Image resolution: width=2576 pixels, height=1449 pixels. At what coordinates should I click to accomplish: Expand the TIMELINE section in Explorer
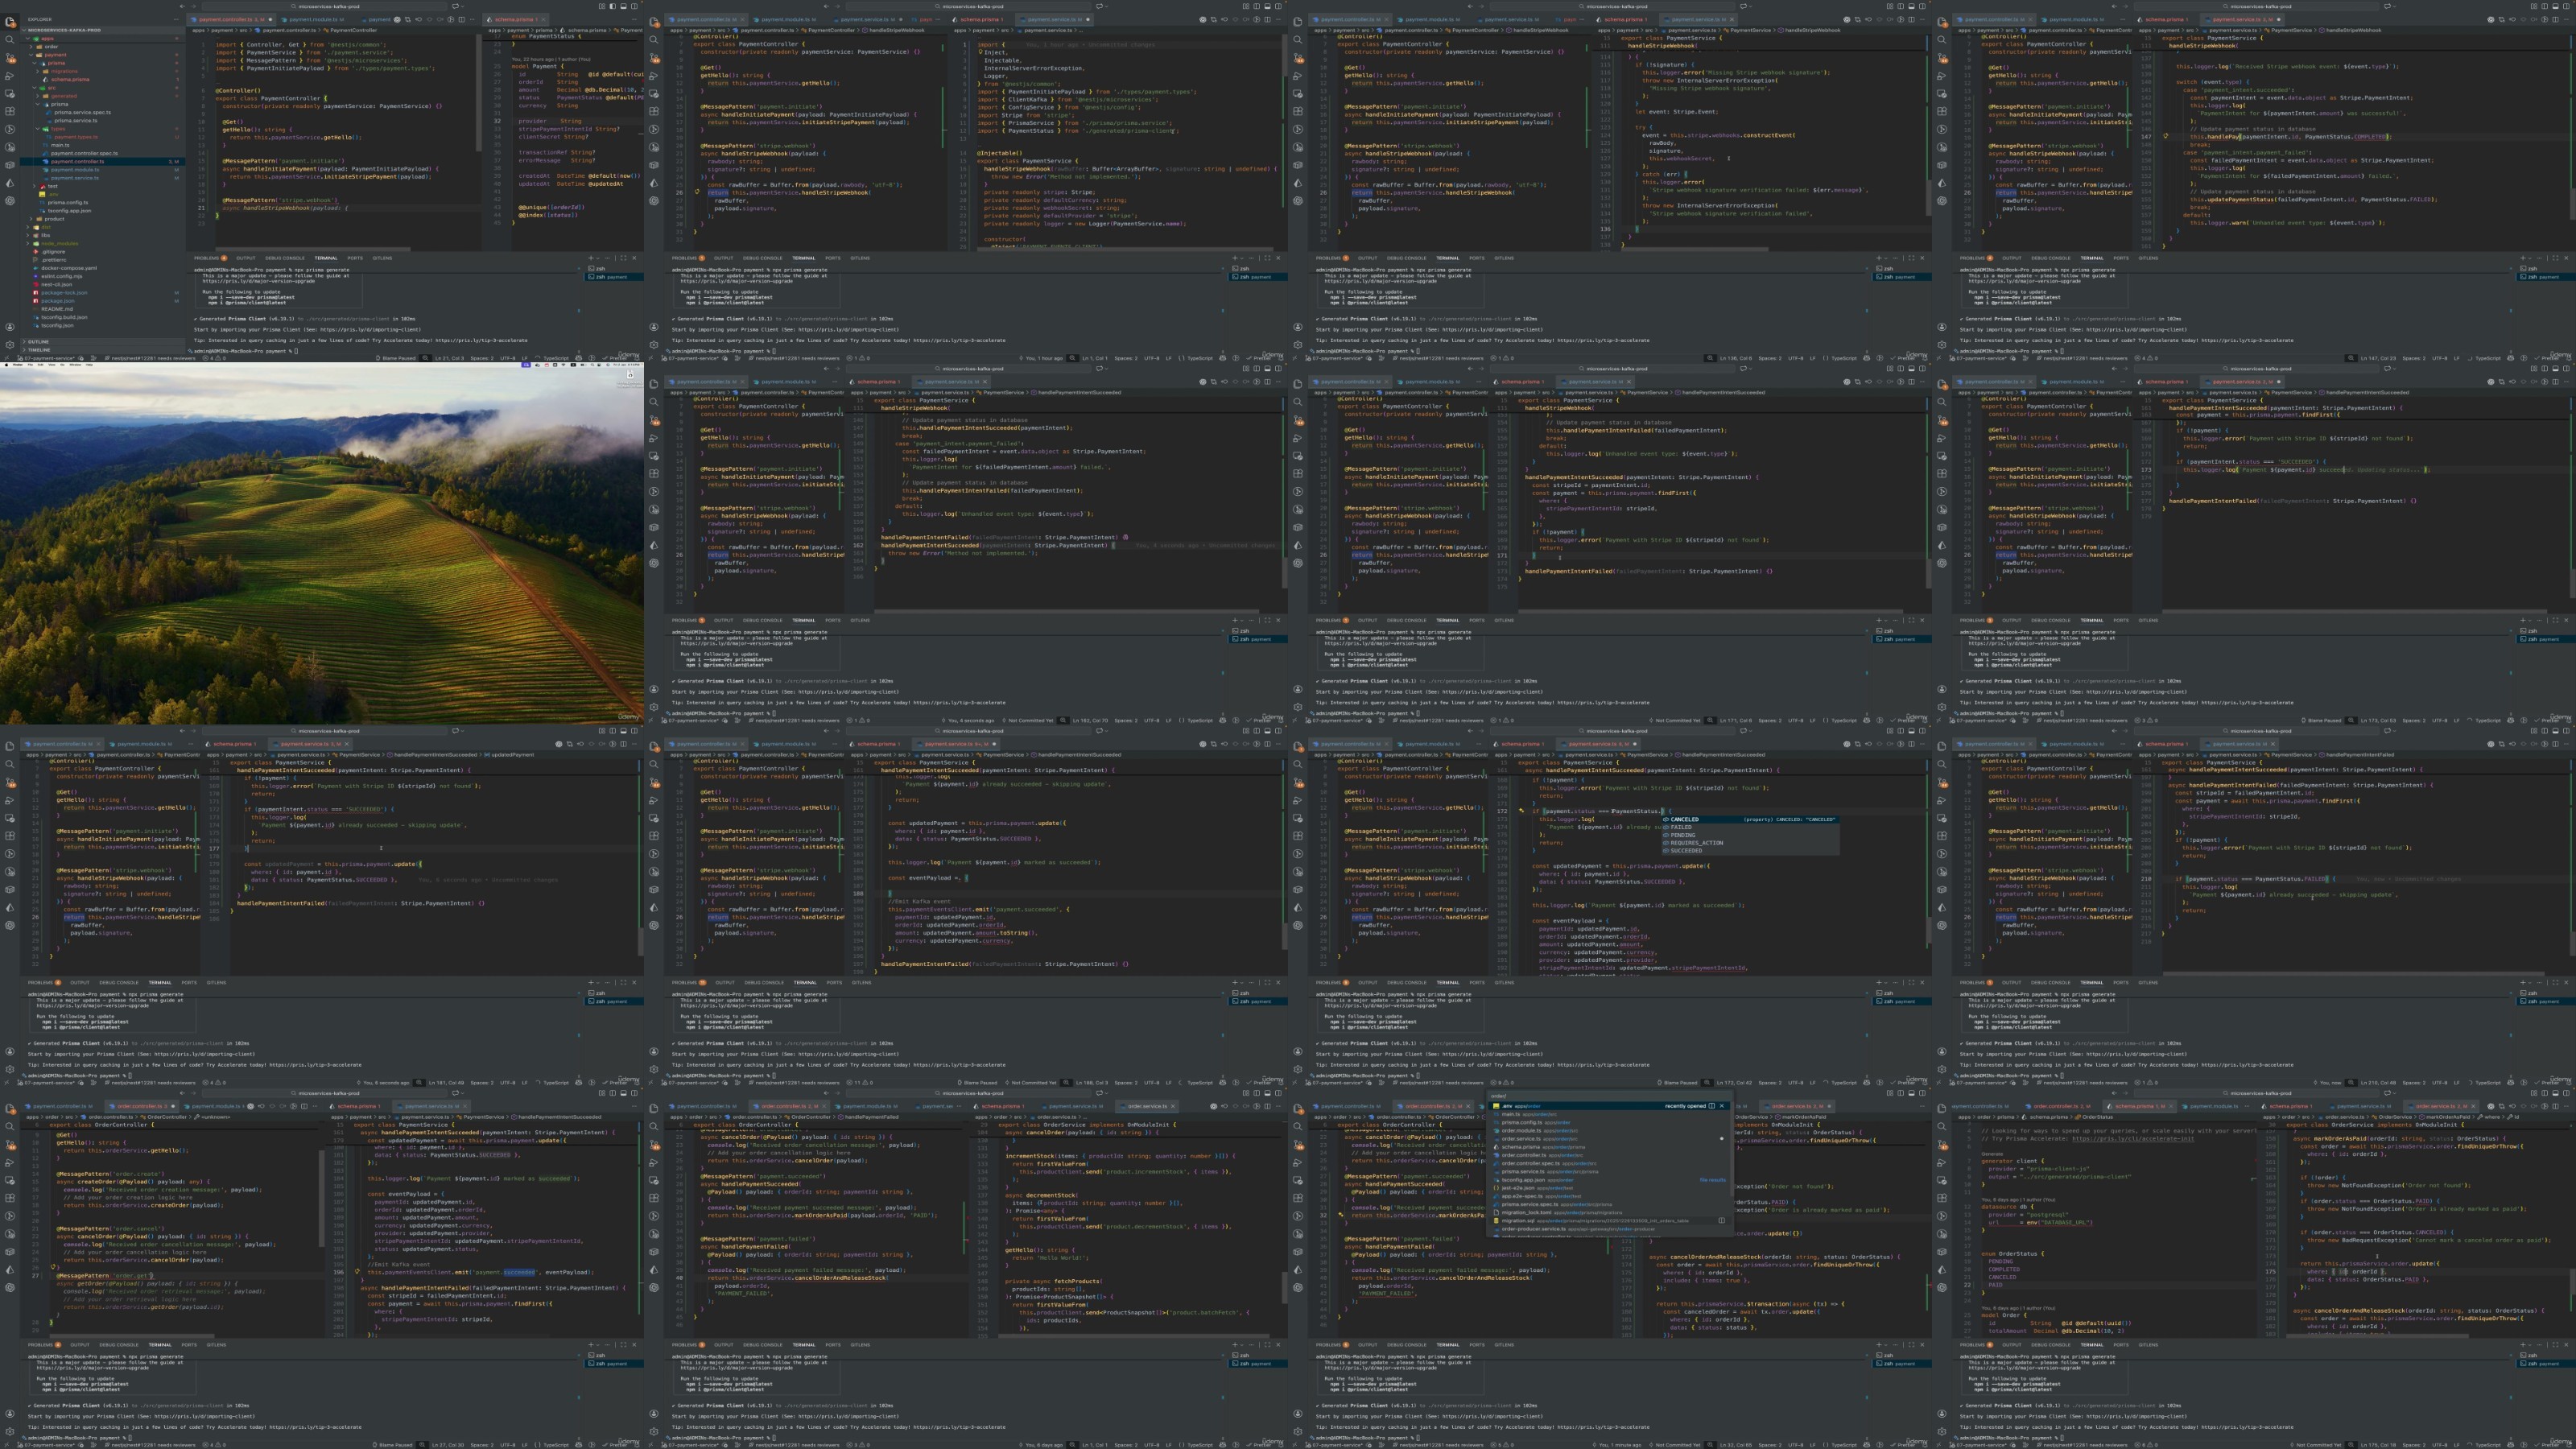39,350
